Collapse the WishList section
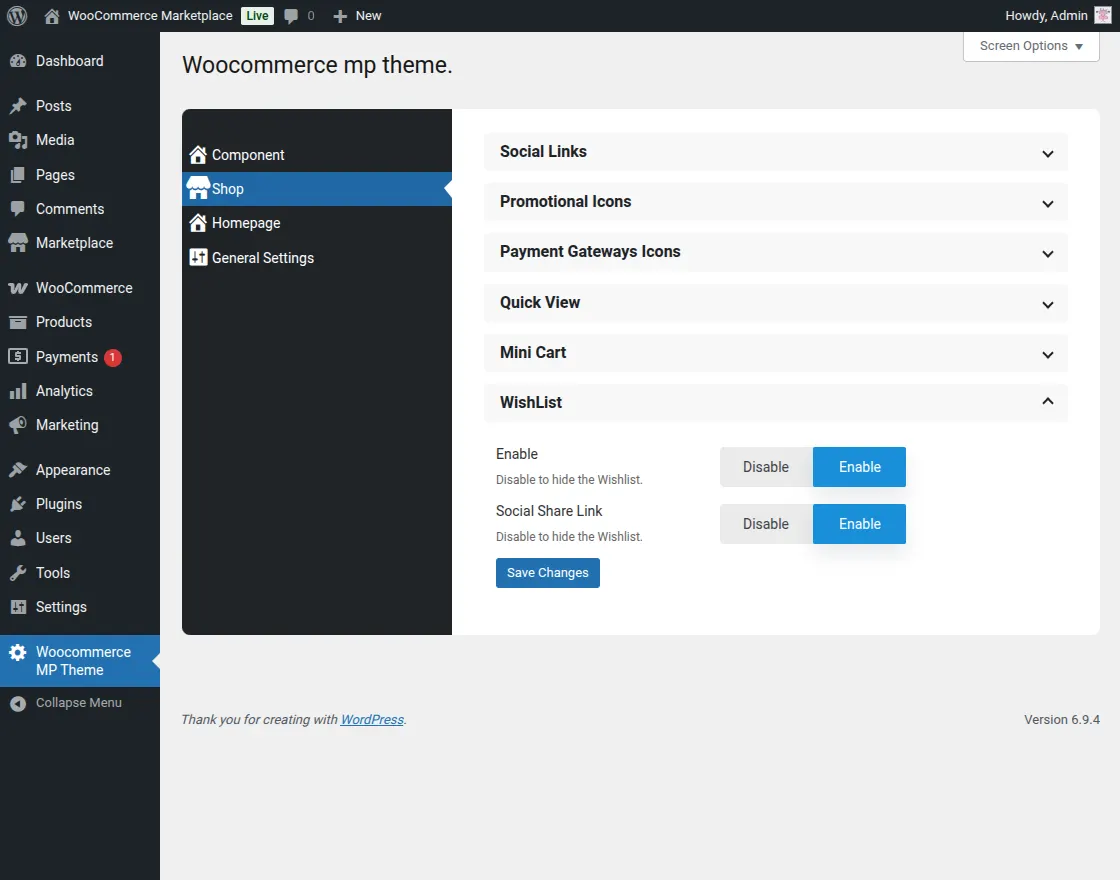 (776, 403)
